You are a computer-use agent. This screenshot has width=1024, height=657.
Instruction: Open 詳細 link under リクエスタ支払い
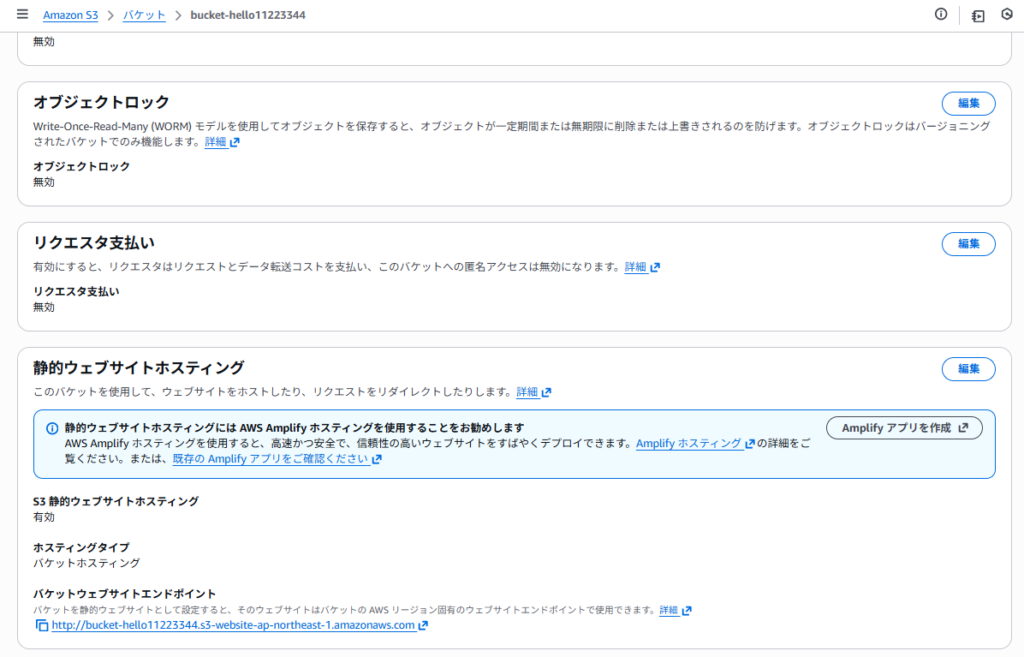coord(636,267)
